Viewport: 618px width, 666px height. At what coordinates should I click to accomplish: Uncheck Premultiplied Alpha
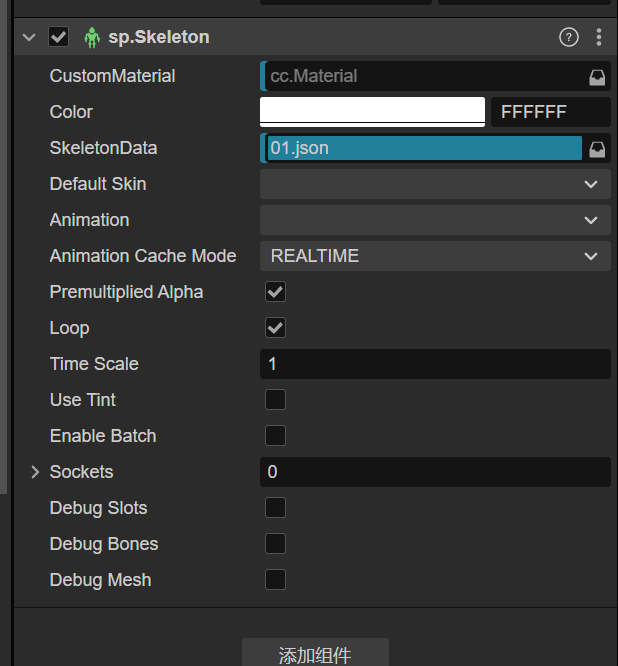click(x=275, y=292)
